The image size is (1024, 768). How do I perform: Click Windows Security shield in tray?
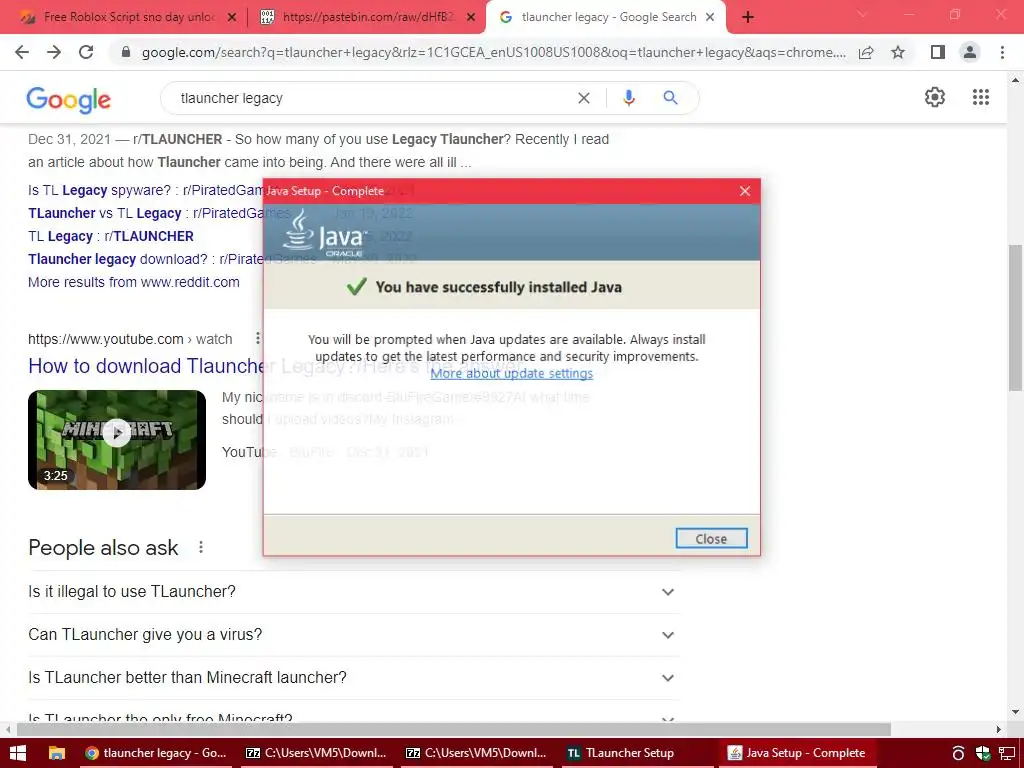point(983,753)
